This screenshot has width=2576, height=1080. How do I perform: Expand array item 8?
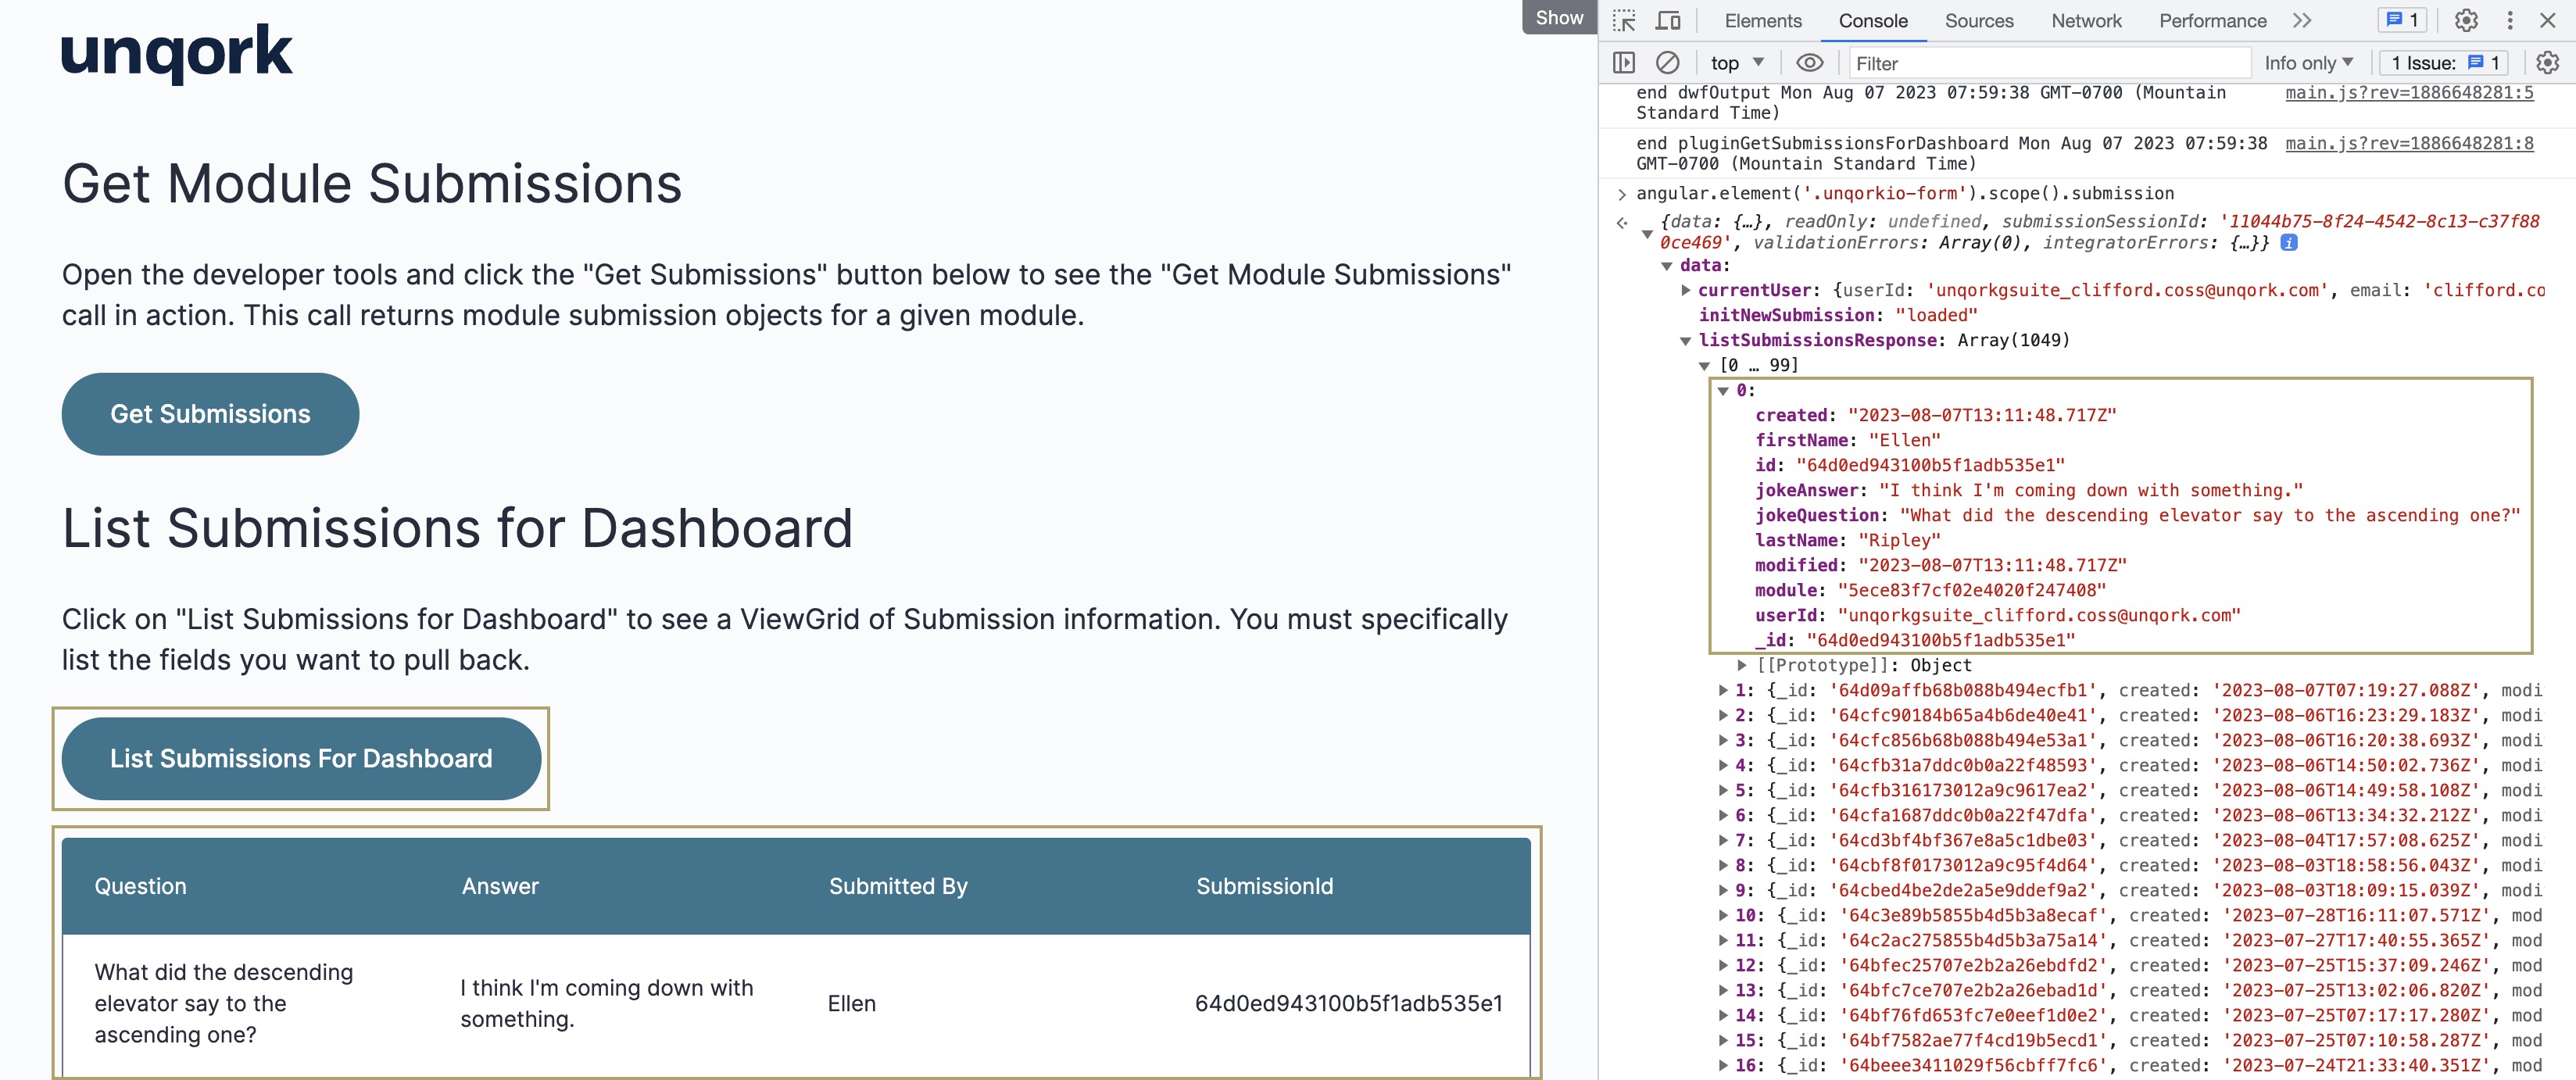(x=1723, y=865)
